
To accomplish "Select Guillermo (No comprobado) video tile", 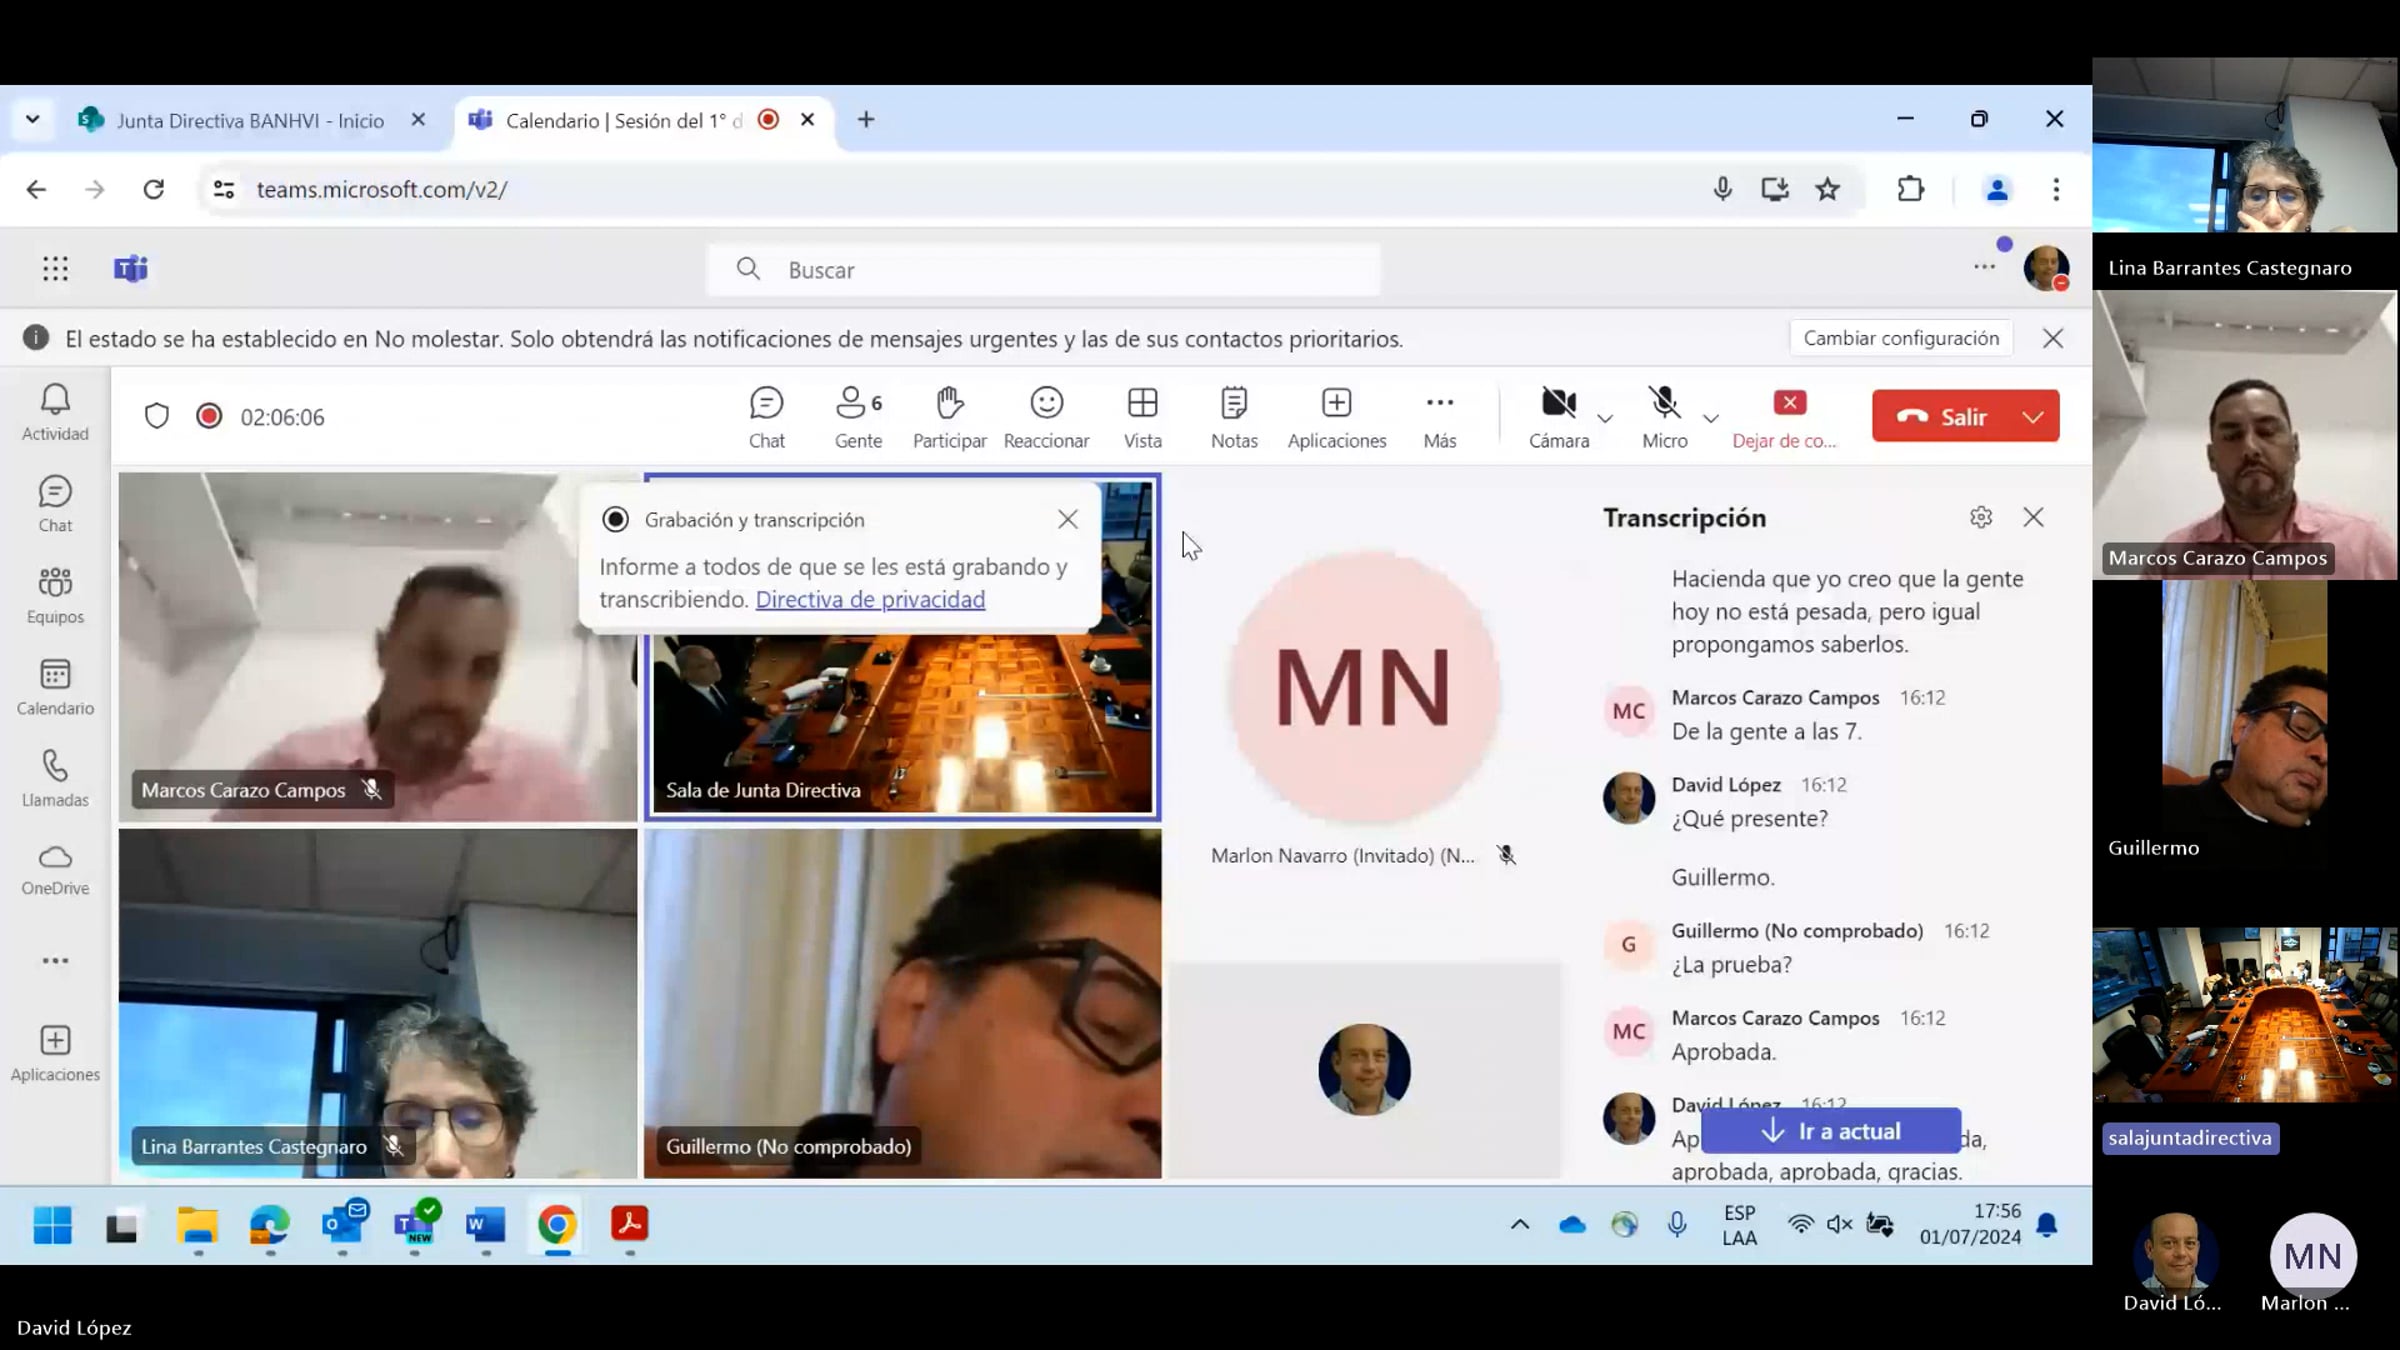I will click(x=902, y=1003).
